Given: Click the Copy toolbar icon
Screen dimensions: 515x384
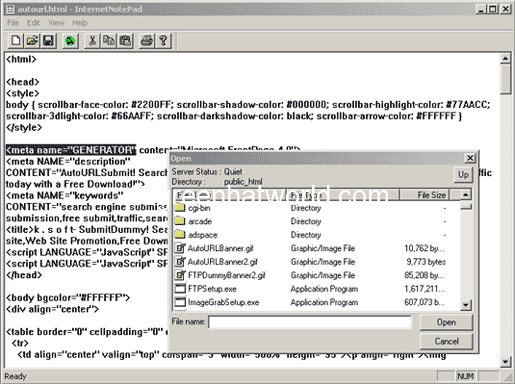Looking at the screenshot, I should [109, 41].
